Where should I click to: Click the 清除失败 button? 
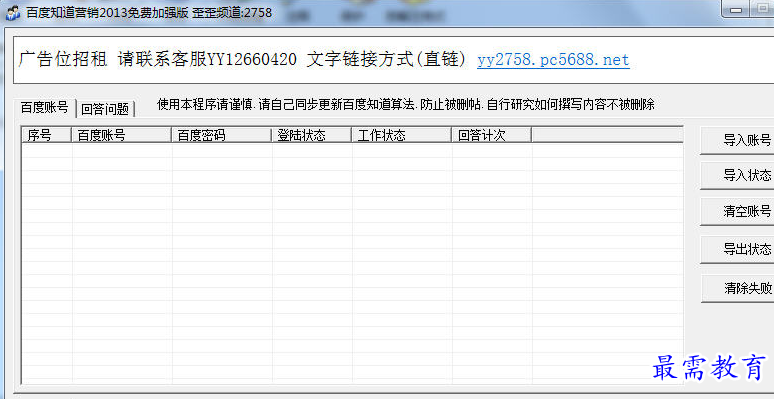click(x=737, y=288)
